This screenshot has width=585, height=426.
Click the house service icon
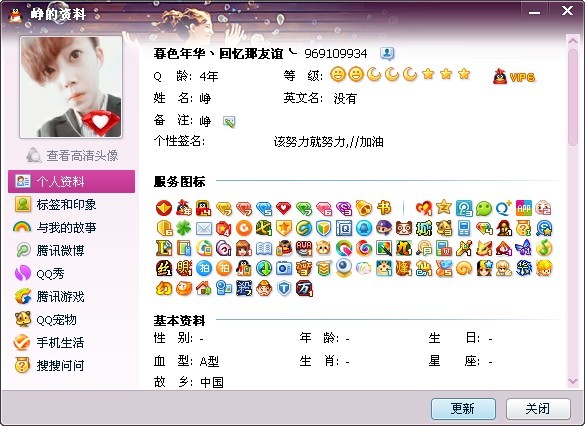coord(204,288)
